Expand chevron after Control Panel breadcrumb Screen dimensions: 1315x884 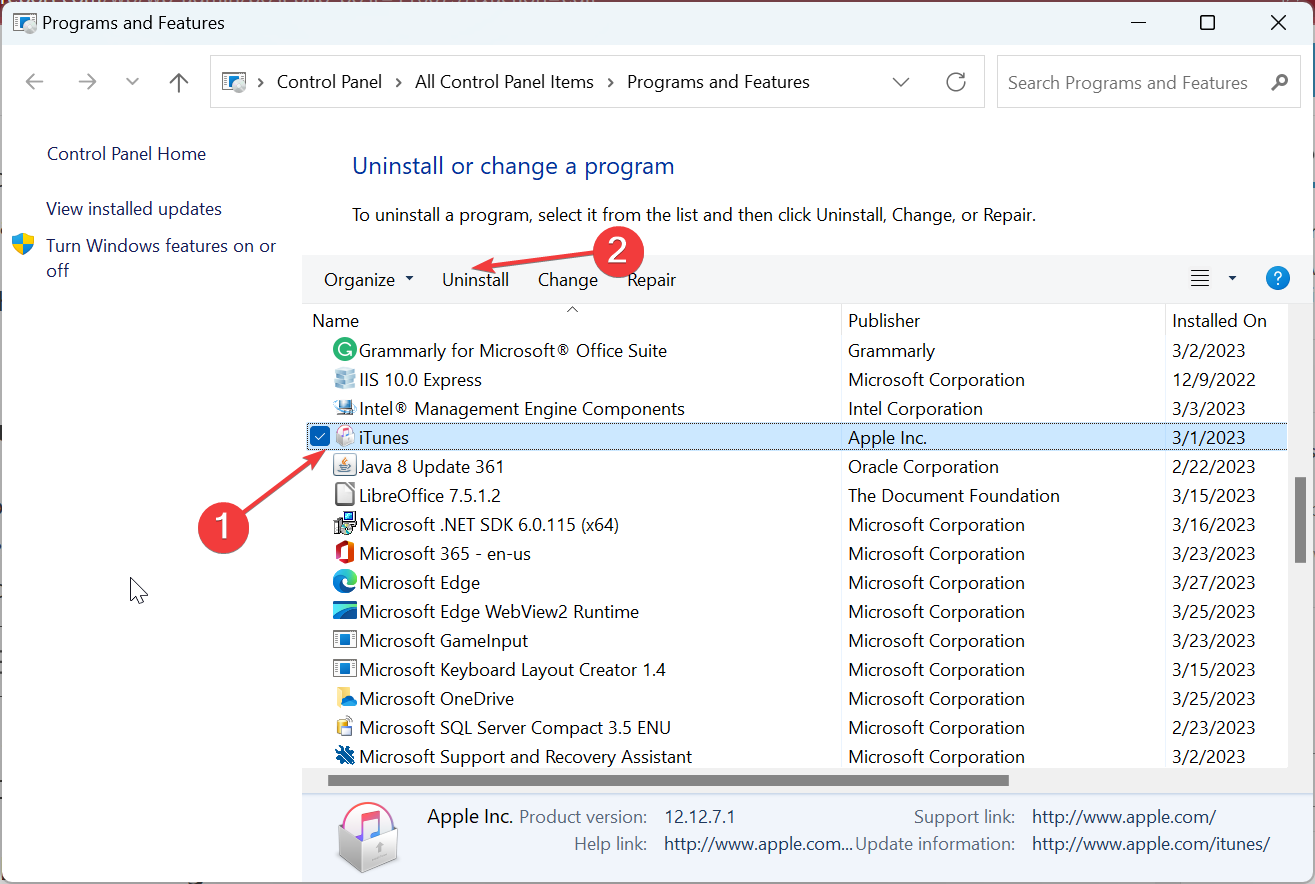pyautogui.click(x=399, y=82)
